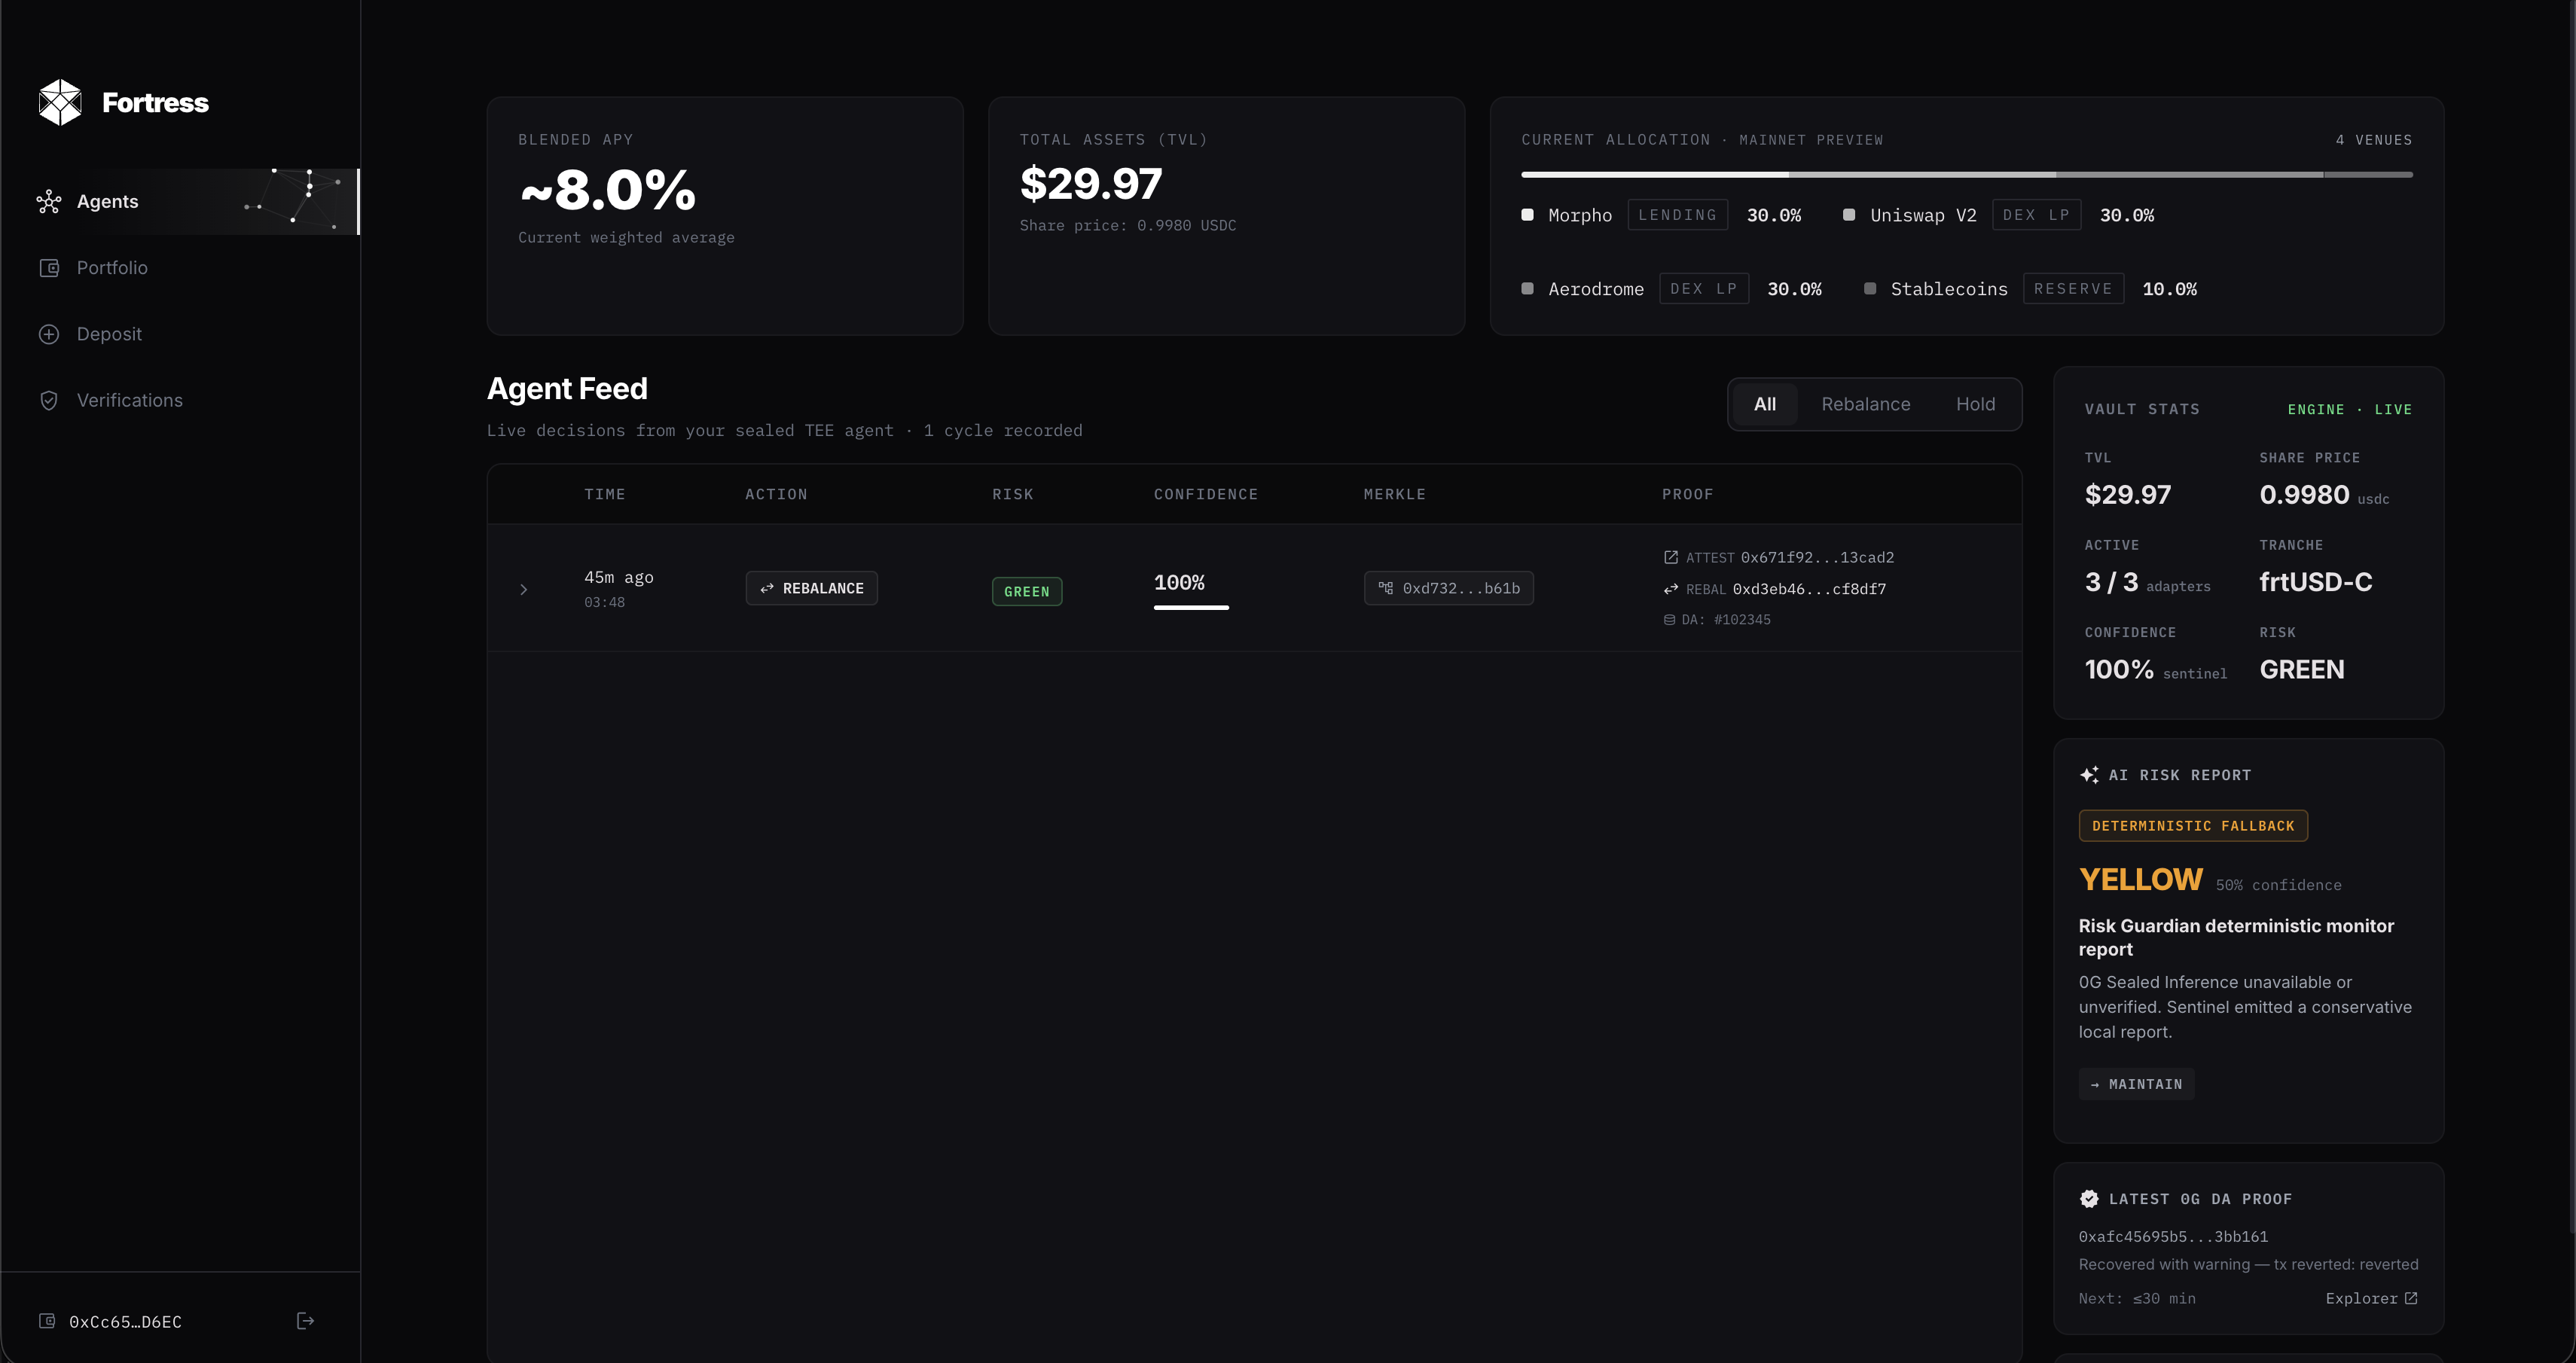2576x1363 pixels.
Task: Open the Verifications sidebar item
Action: (x=180, y=400)
